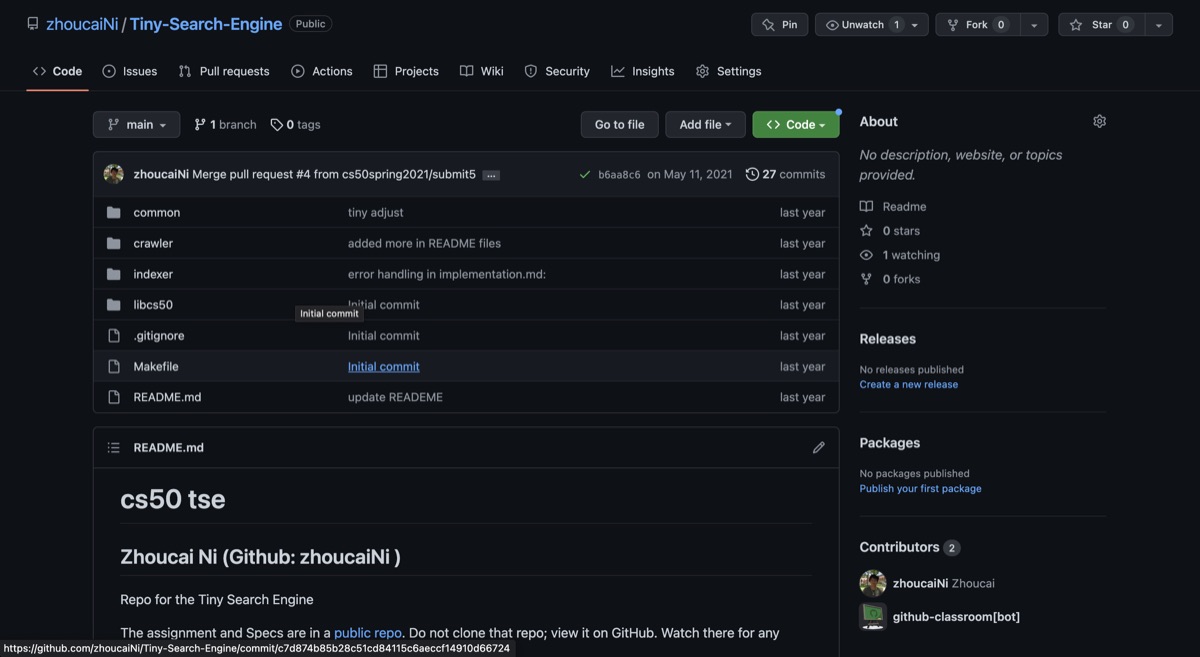The height and width of the screenshot is (657, 1200).
Task: Click Create a new release
Action: click(x=909, y=385)
